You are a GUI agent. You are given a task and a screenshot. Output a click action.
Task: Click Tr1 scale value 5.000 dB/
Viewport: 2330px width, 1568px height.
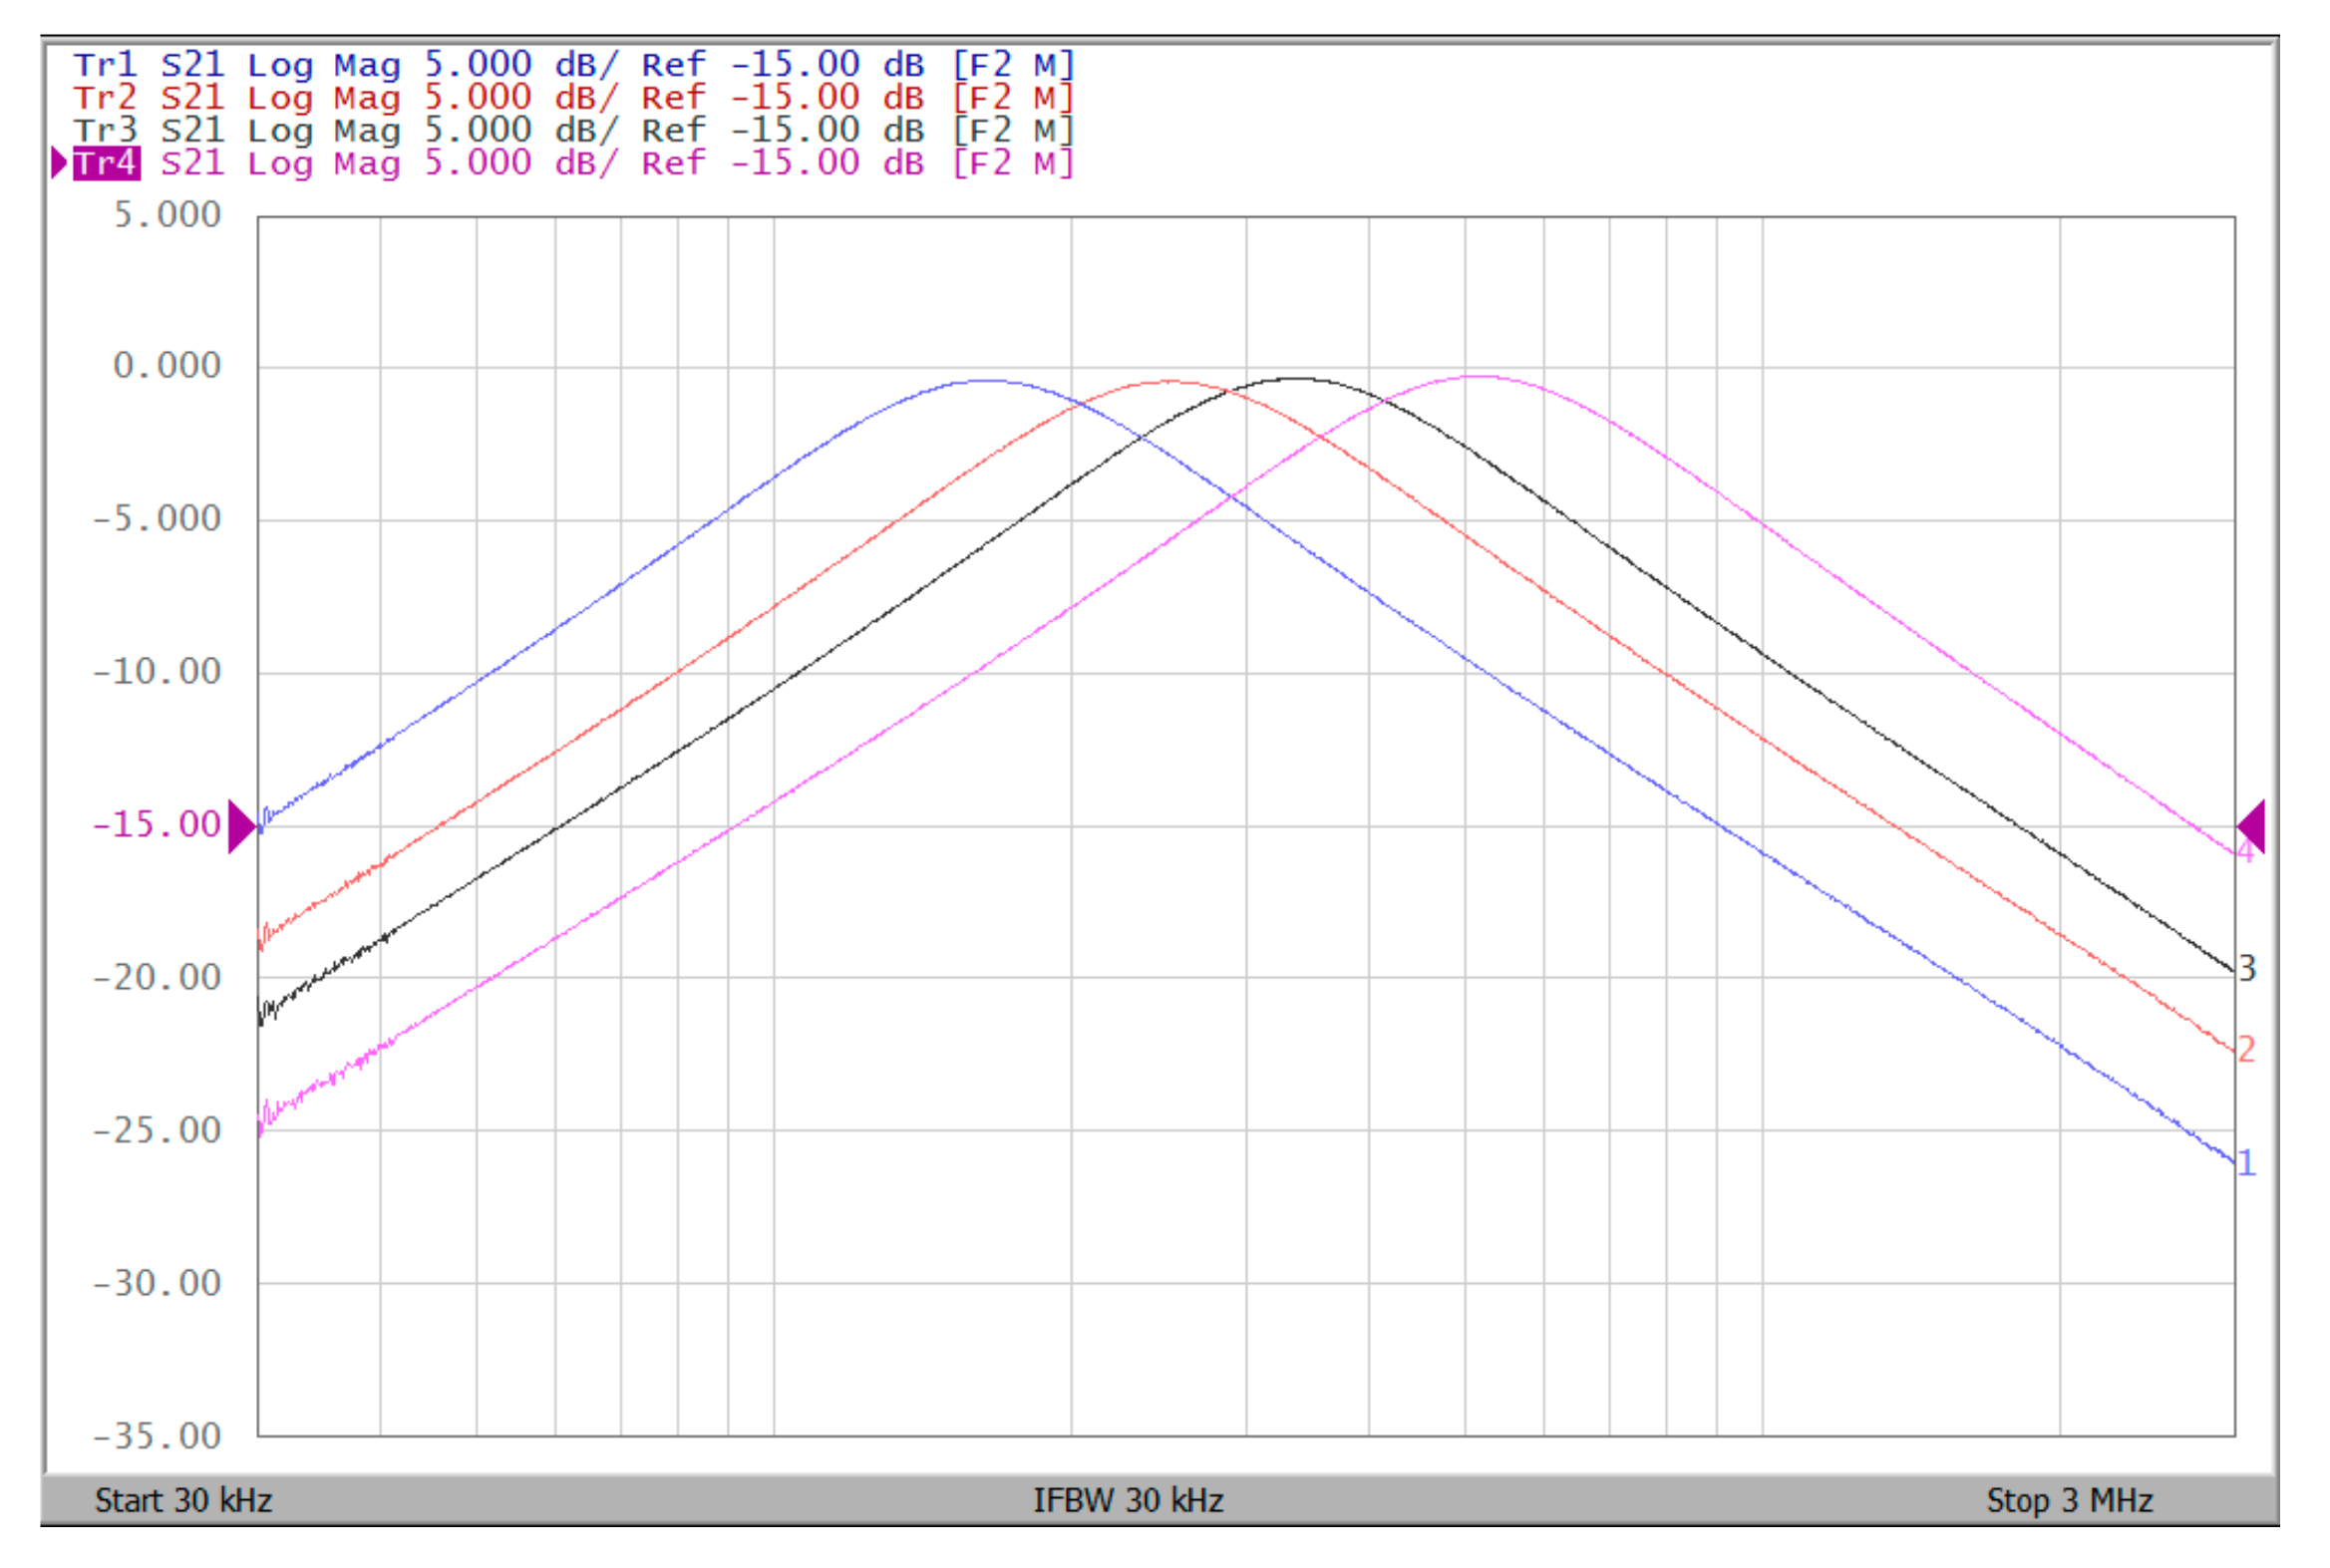(x=521, y=66)
